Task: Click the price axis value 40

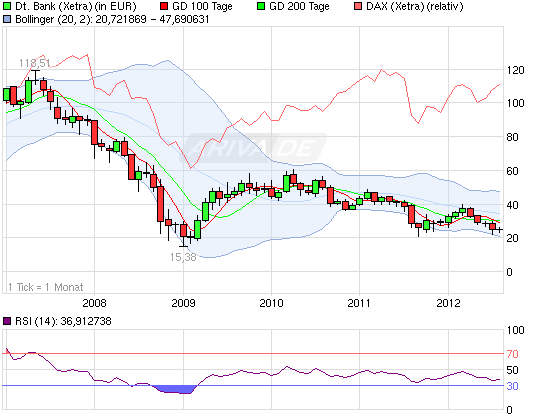Action: (x=512, y=205)
